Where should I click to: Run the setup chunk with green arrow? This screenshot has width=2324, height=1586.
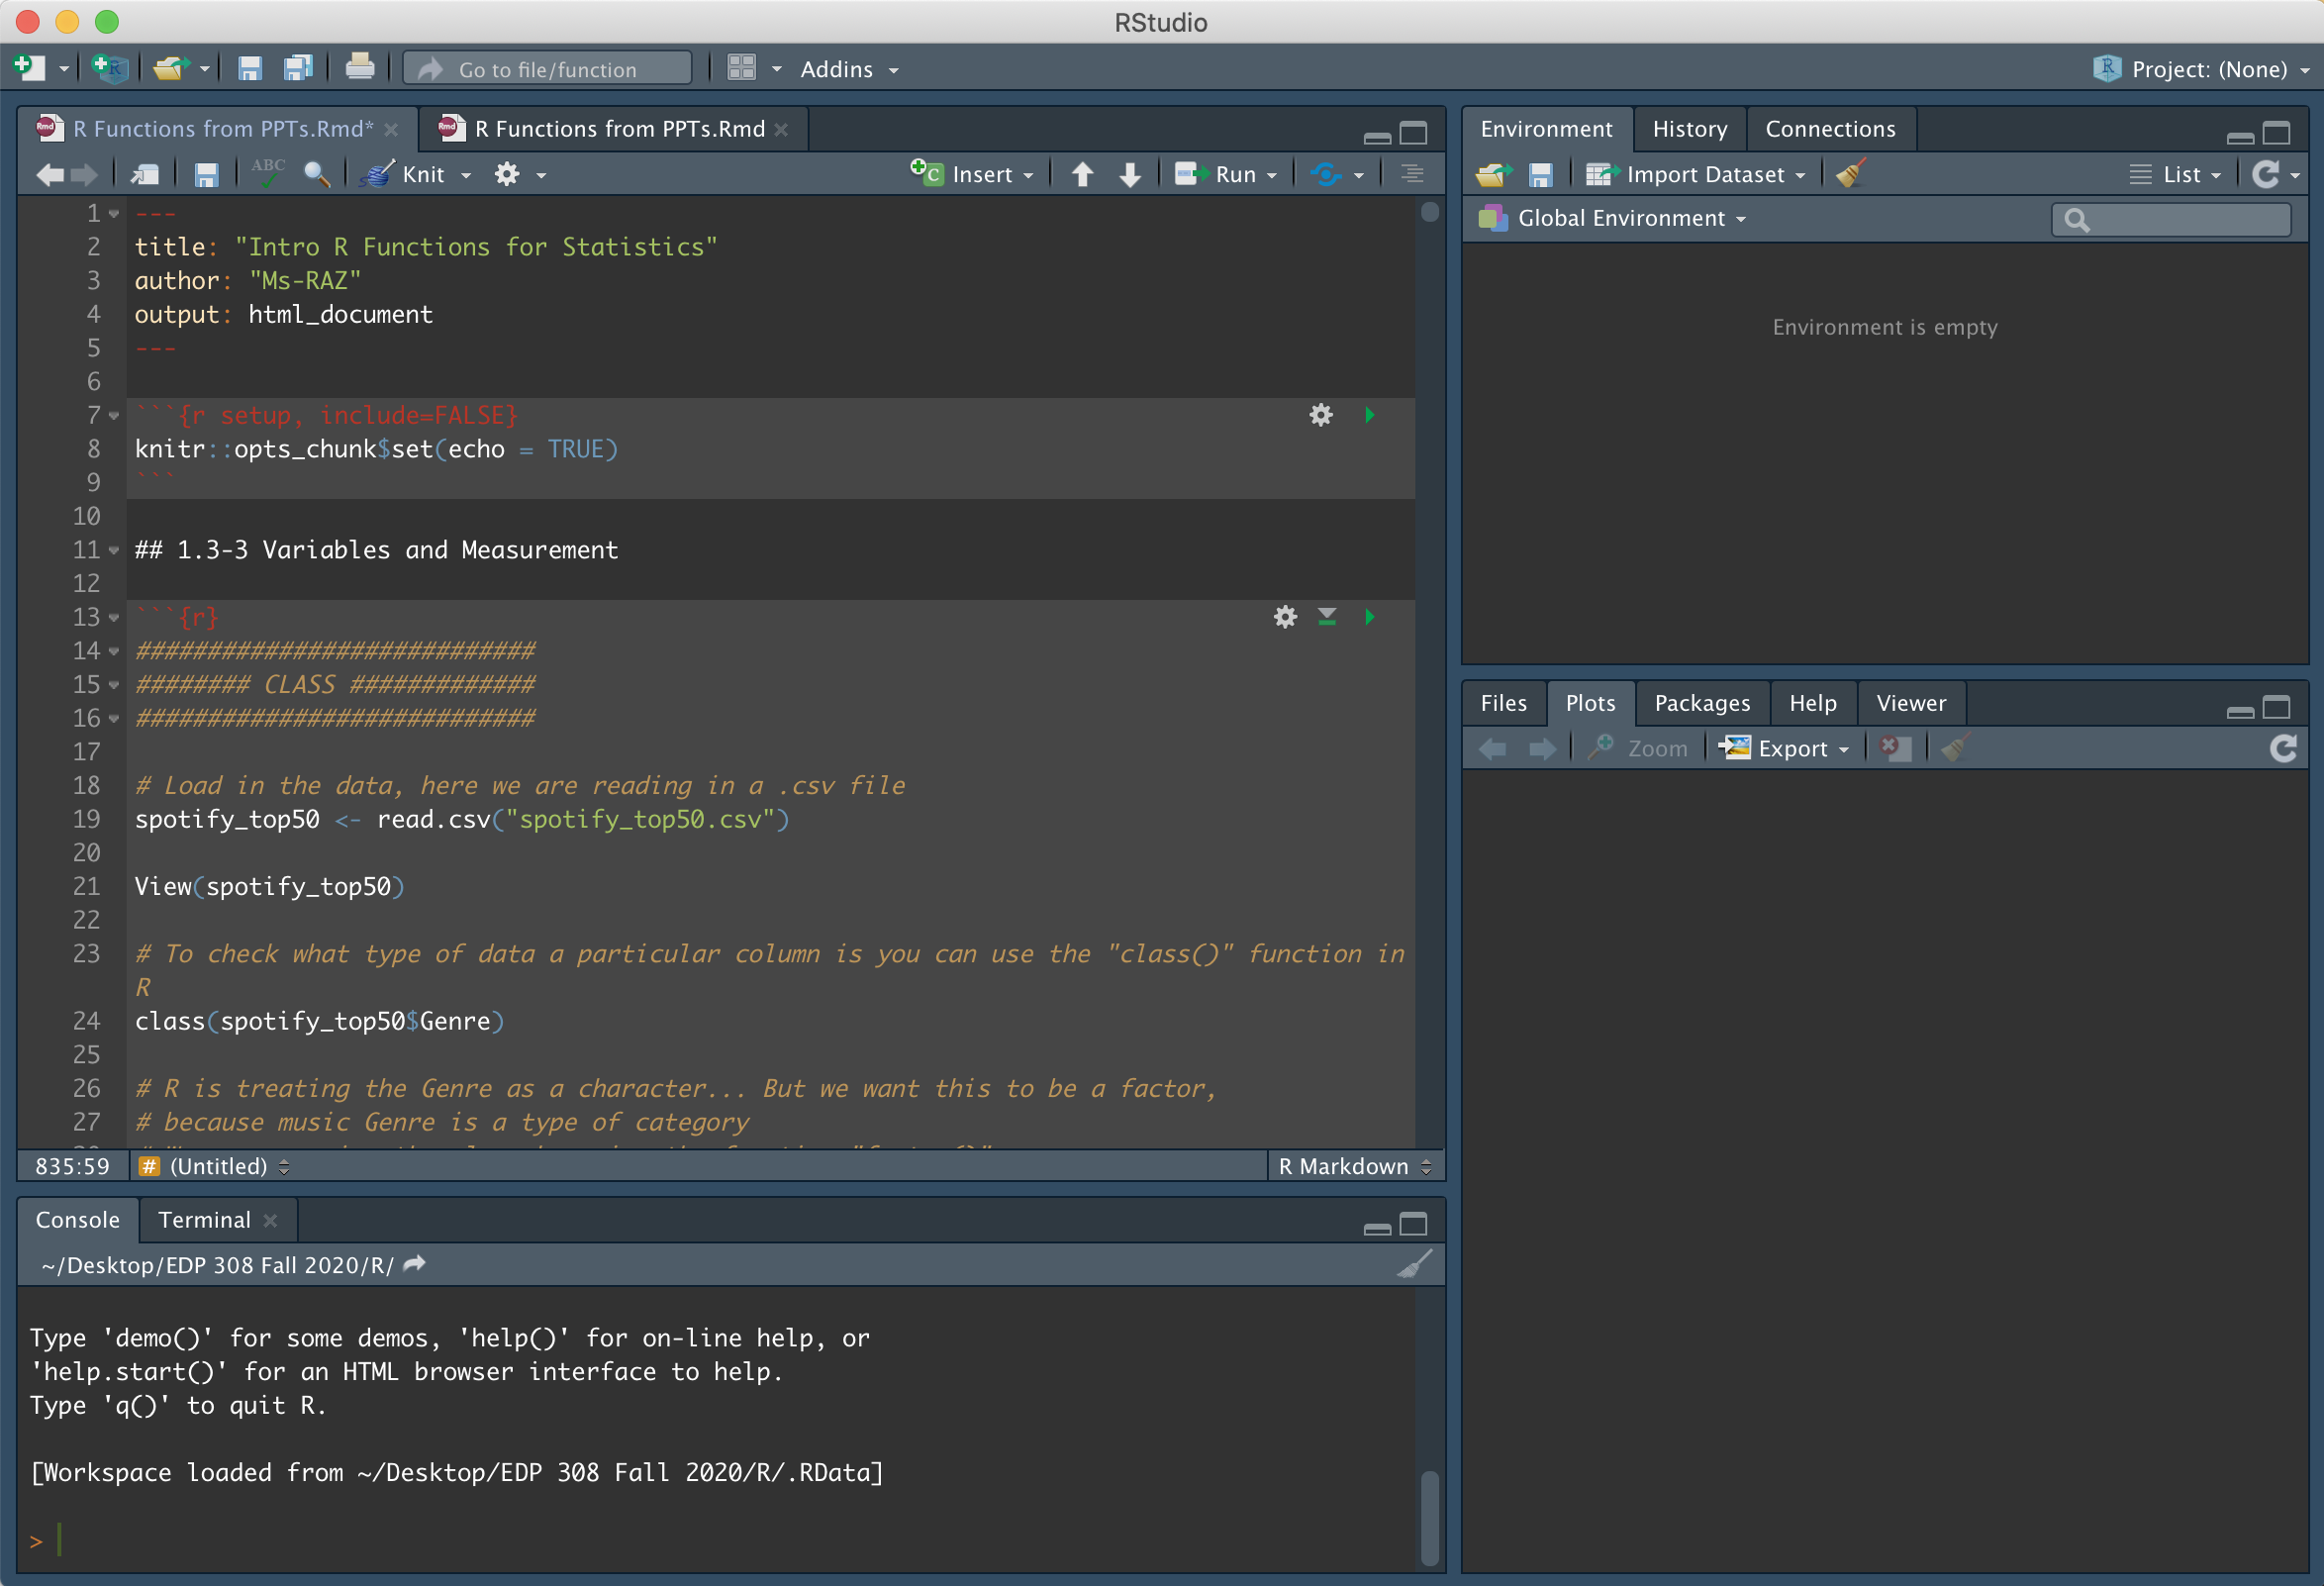click(x=1369, y=415)
